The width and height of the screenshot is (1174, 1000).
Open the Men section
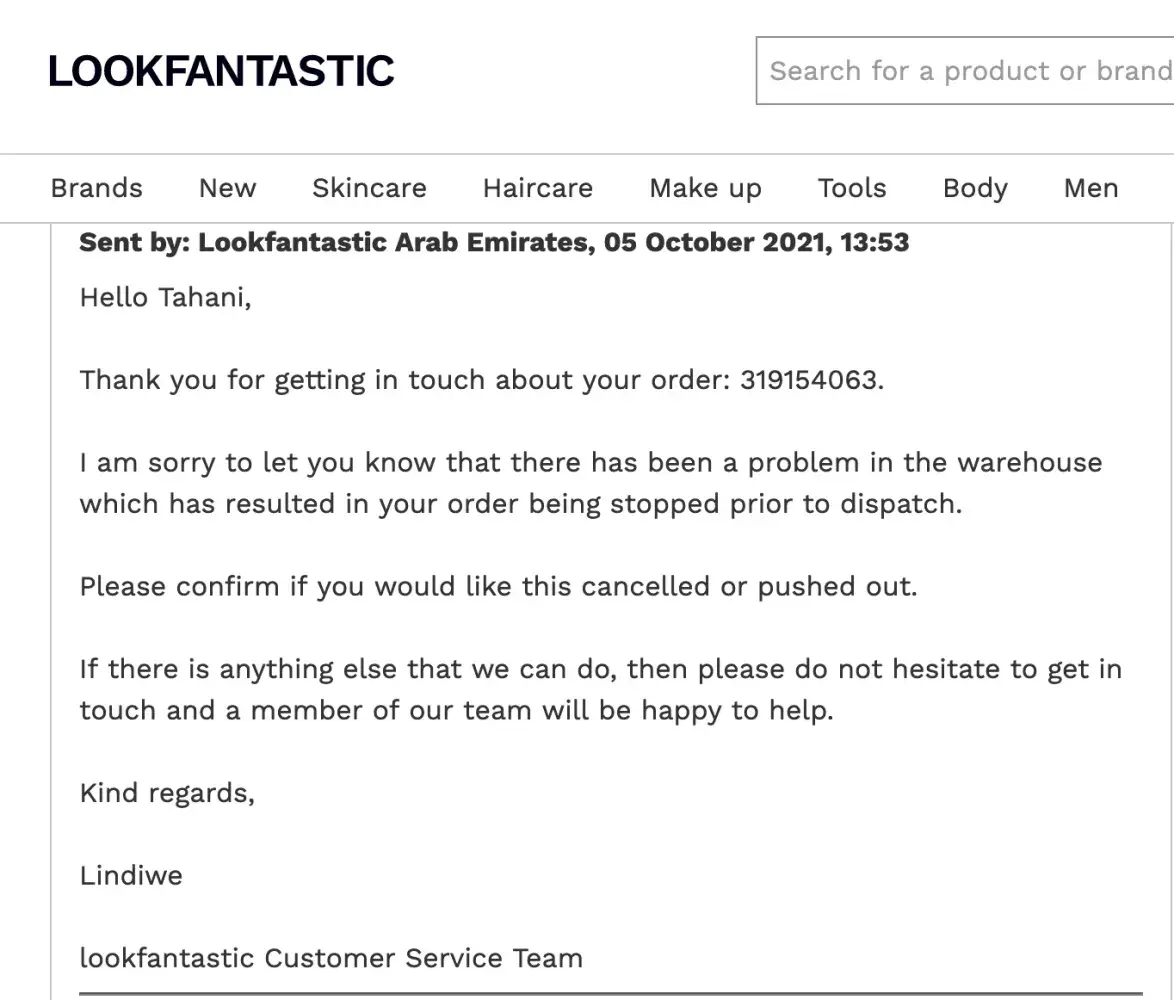1091,188
